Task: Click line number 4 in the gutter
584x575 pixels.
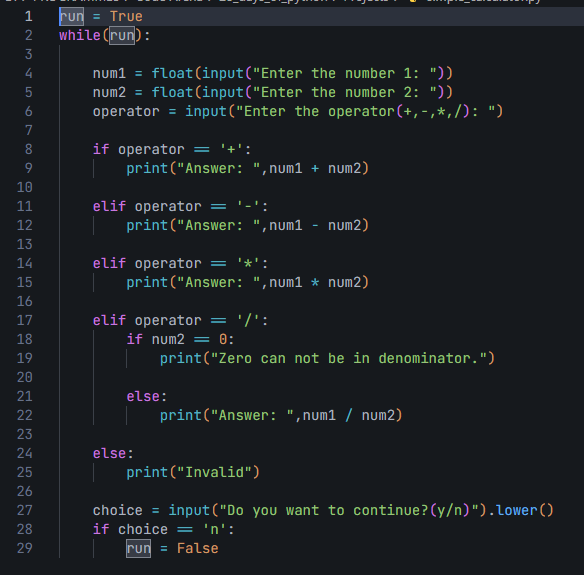Action: point(28,73)
